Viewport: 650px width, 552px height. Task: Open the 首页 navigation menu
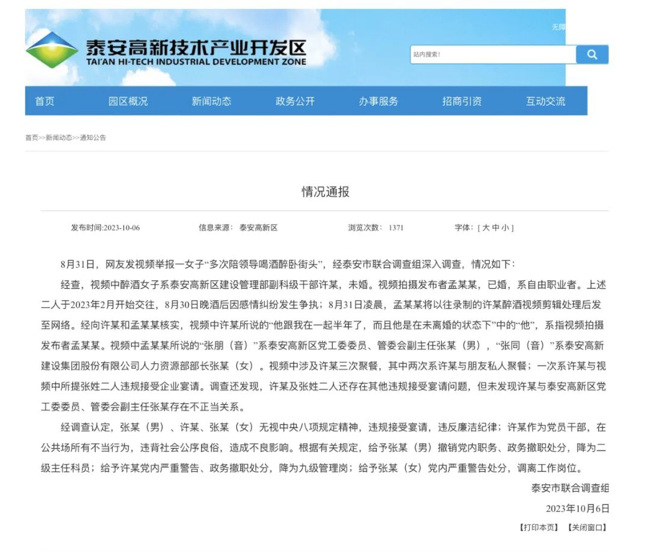click(x=45, y=101)
